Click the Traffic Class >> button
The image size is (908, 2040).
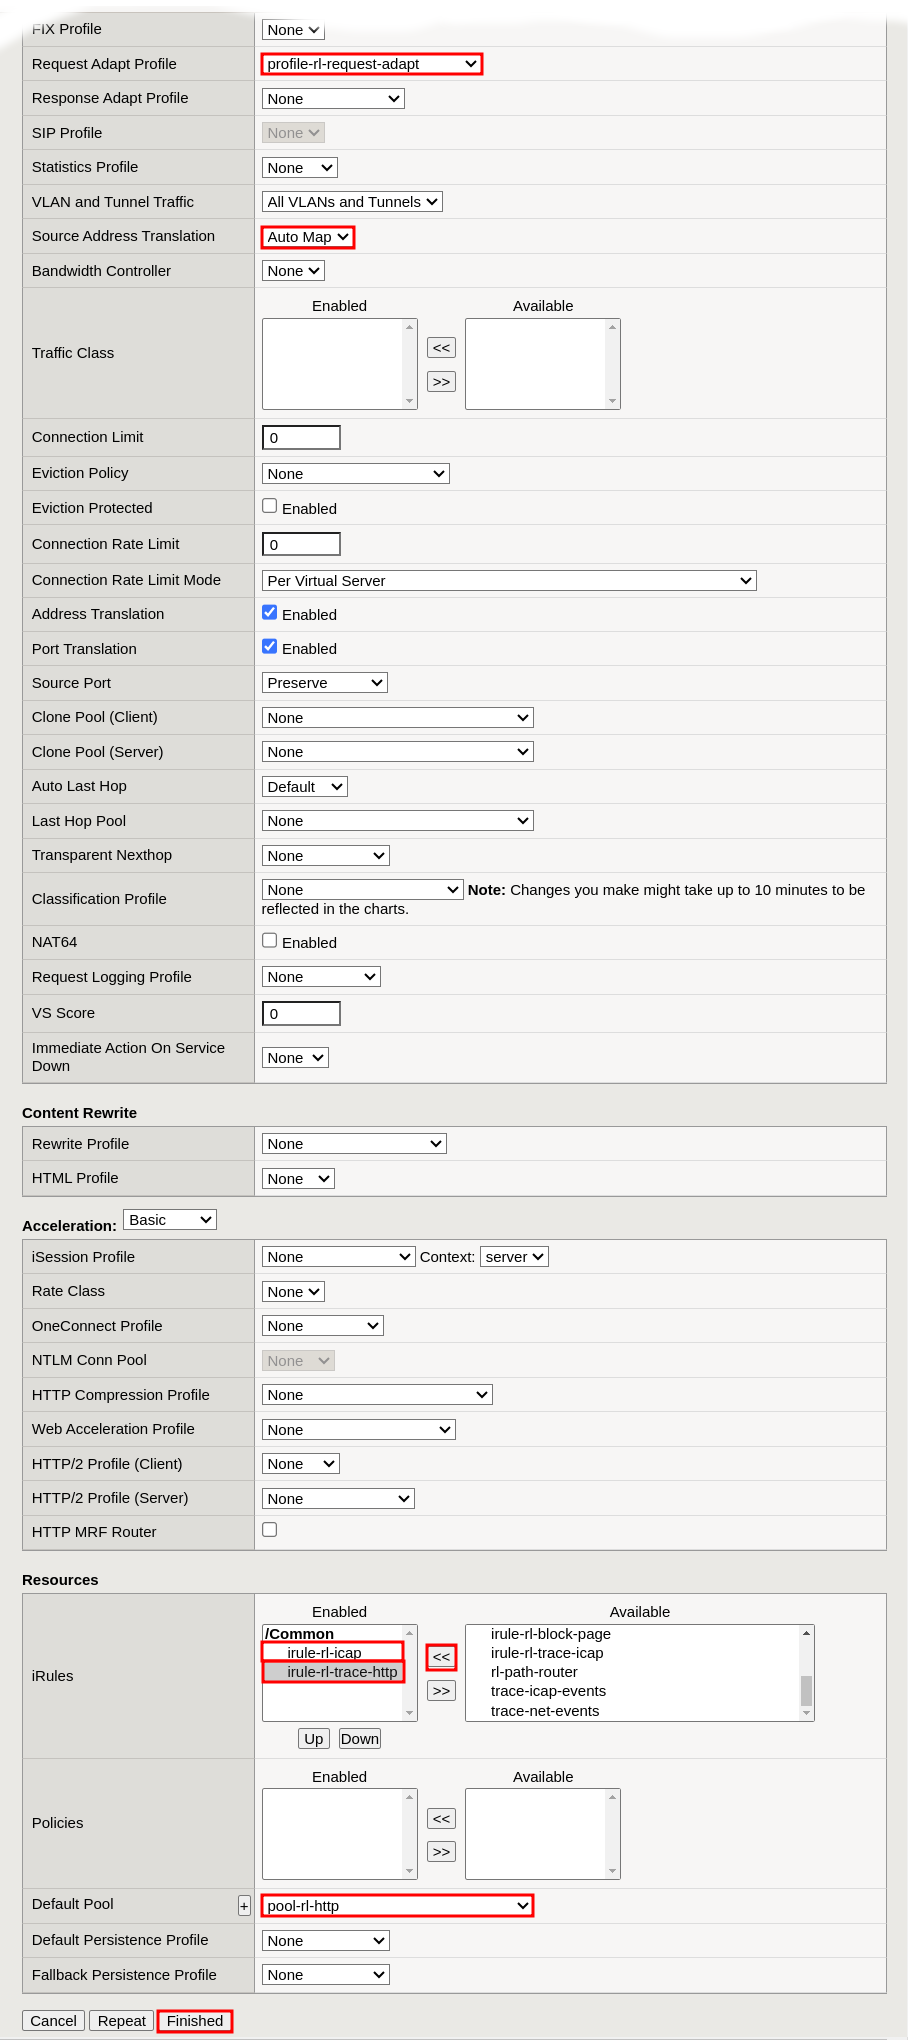tap(441, 381)
